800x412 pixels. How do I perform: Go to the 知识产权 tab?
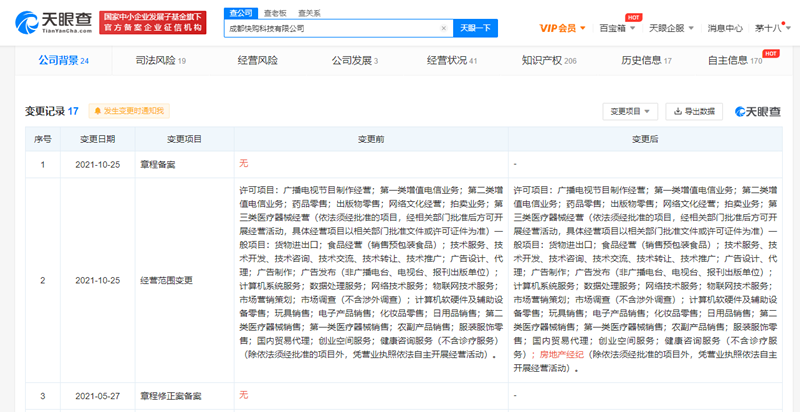pyautogui.click(x=549, y=61)
